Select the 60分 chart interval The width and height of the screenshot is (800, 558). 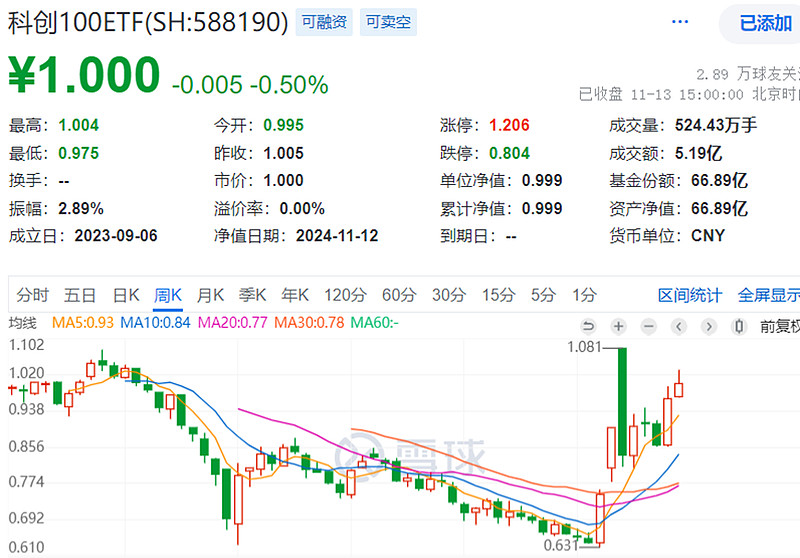click(x=399, y=295)
